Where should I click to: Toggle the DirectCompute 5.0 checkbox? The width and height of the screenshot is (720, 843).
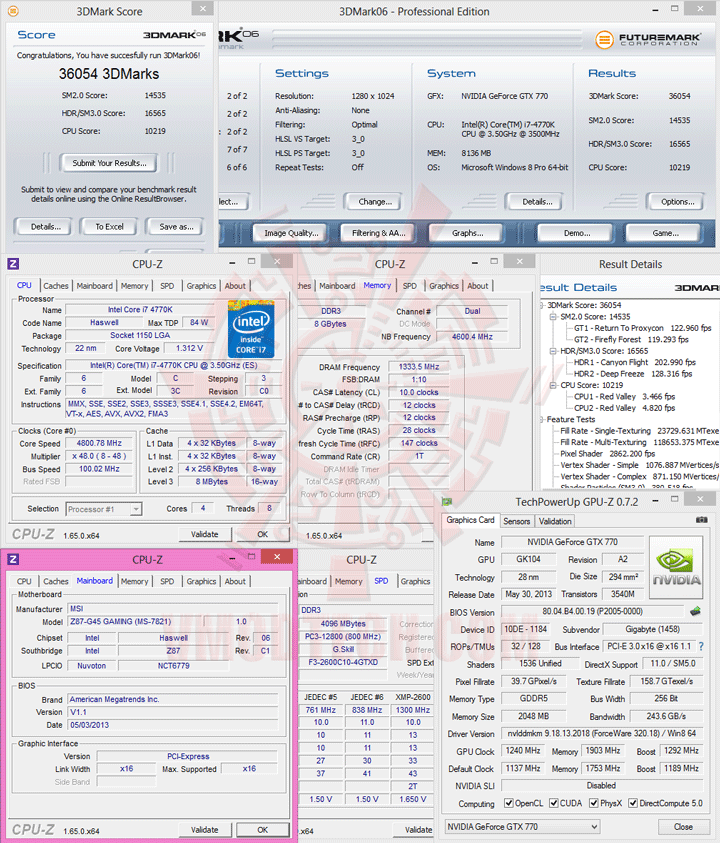coord(633,803)
